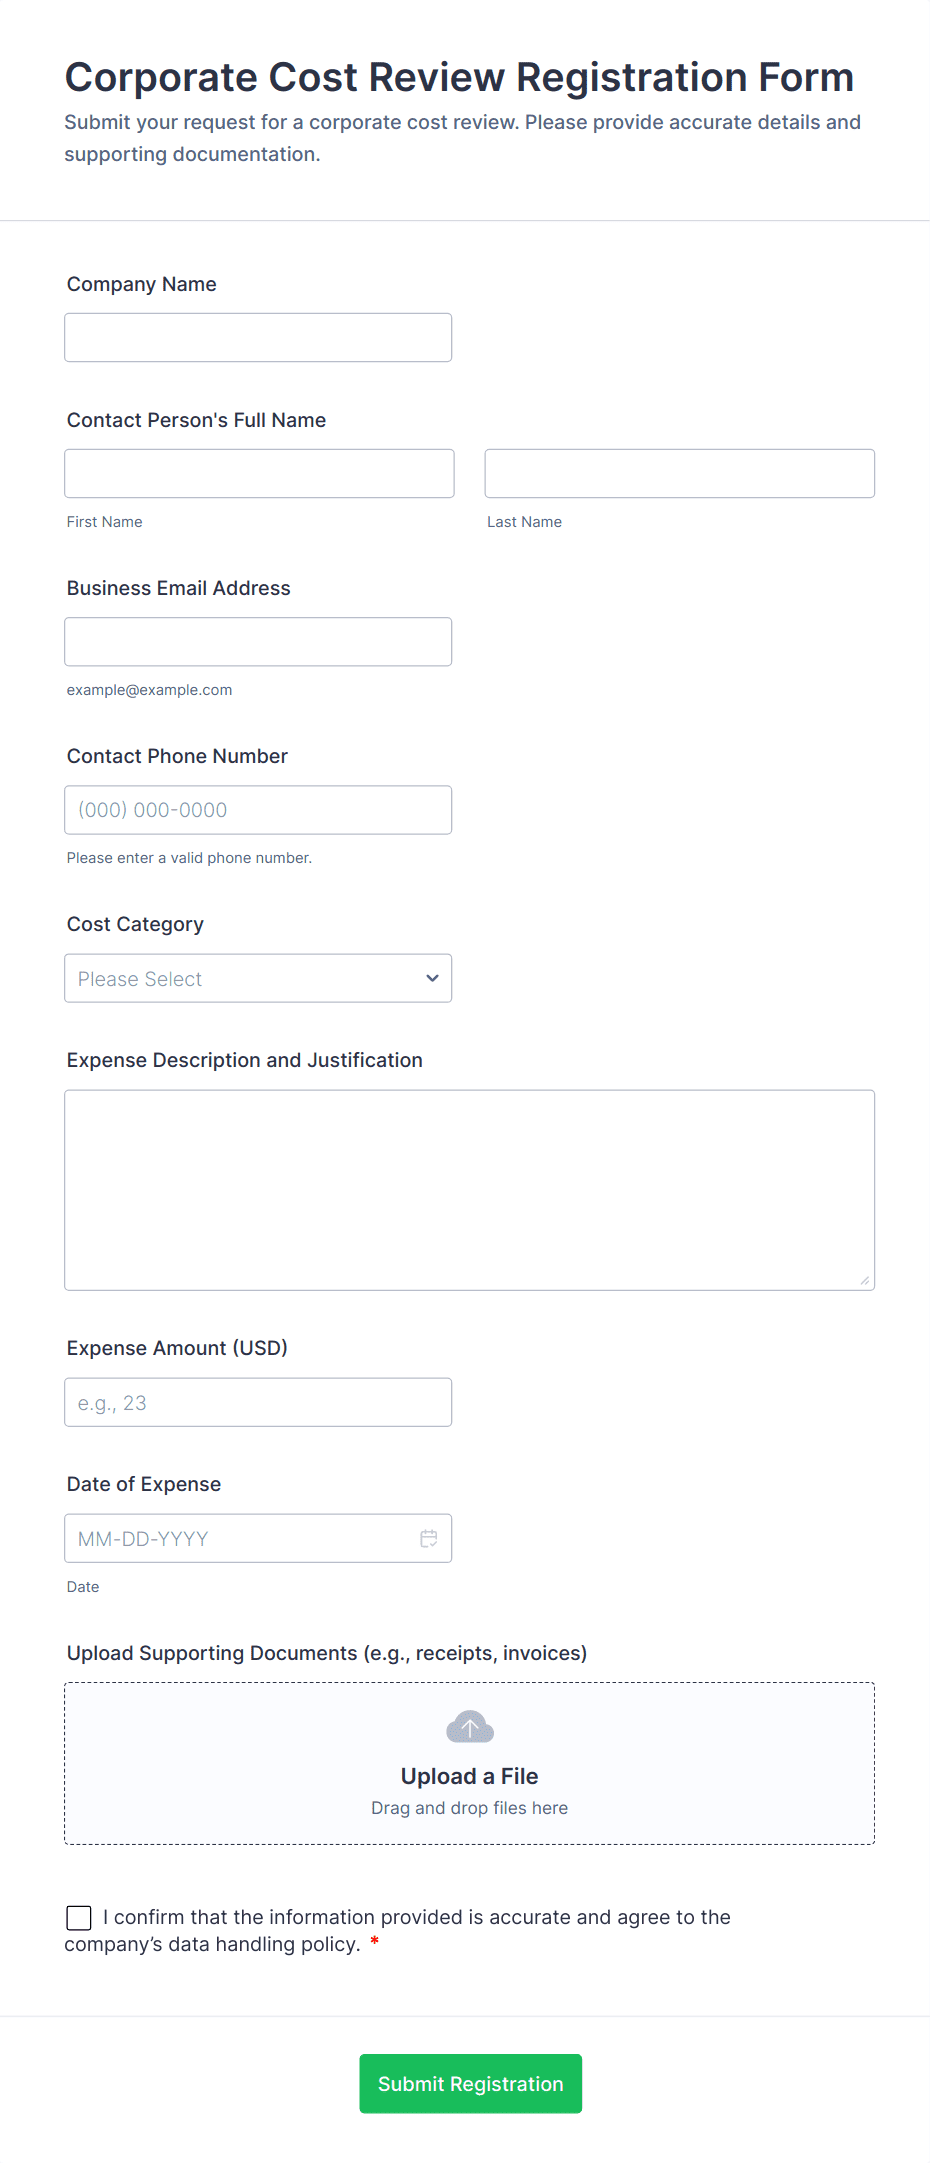Click the MM-DD-YYYY date input
Viewport: 930px width, 2163px height.
(x=240, y=1538)
